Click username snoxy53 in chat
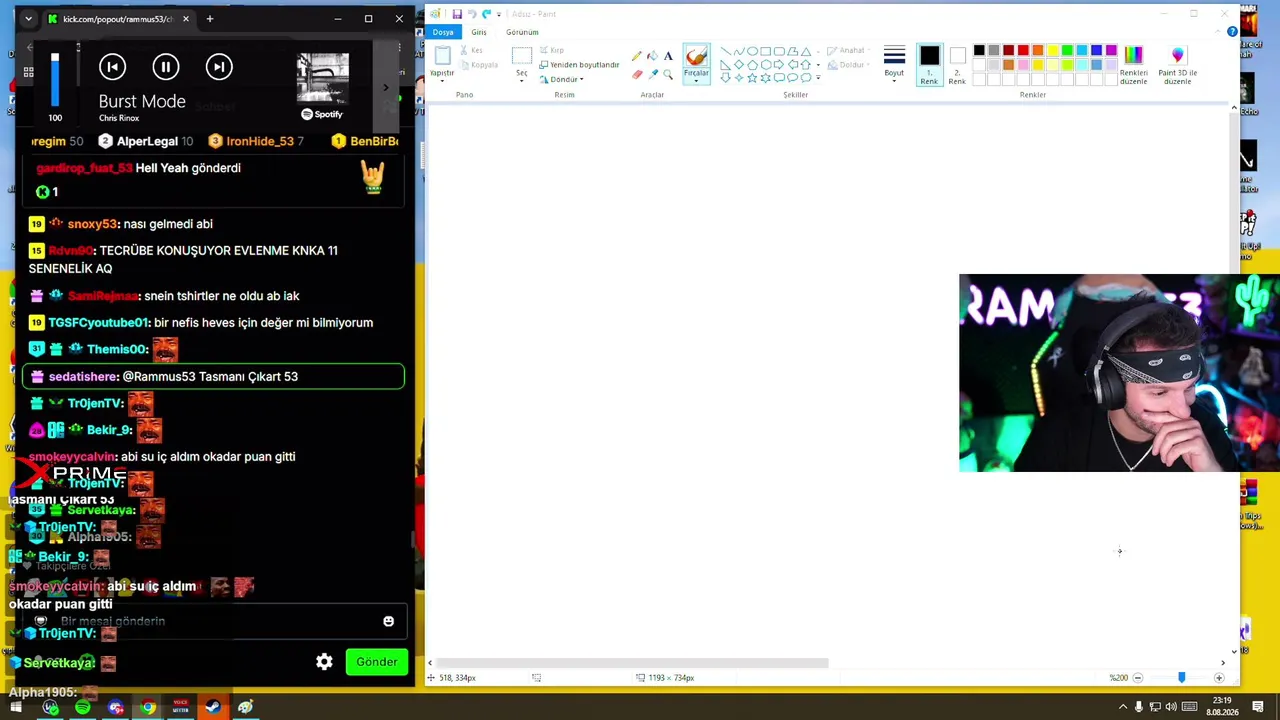Viewport: 1280px width, 720px height. (x=92, y=224)
